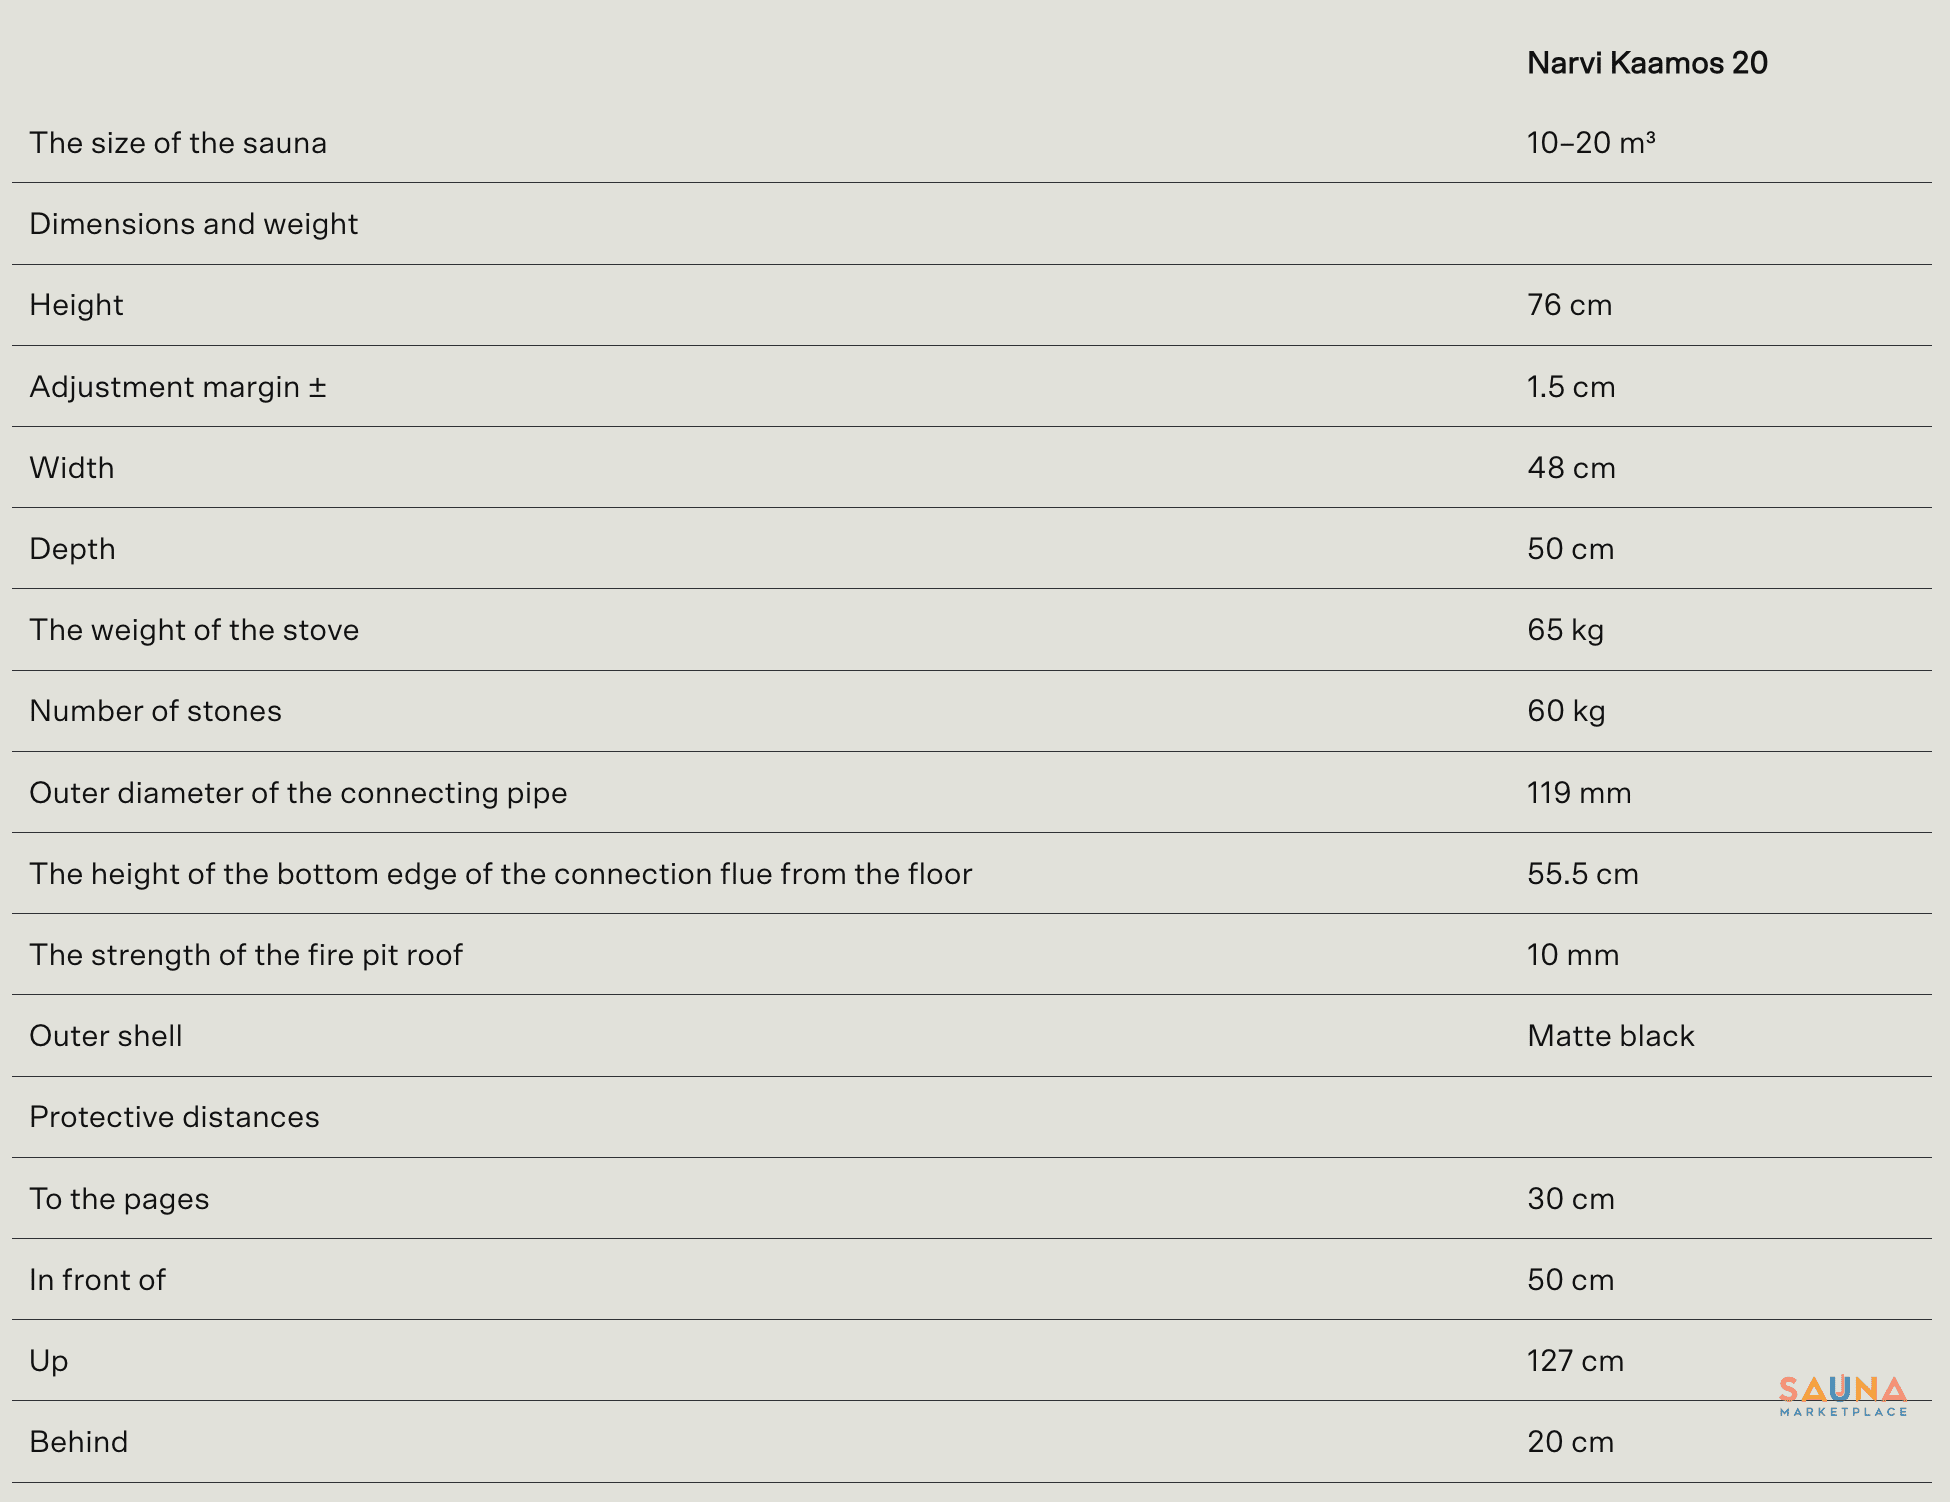Click the 119 mm connecting pipe diameter value
Screen dimensions: 1950x1502
[x=1579, y=793]
